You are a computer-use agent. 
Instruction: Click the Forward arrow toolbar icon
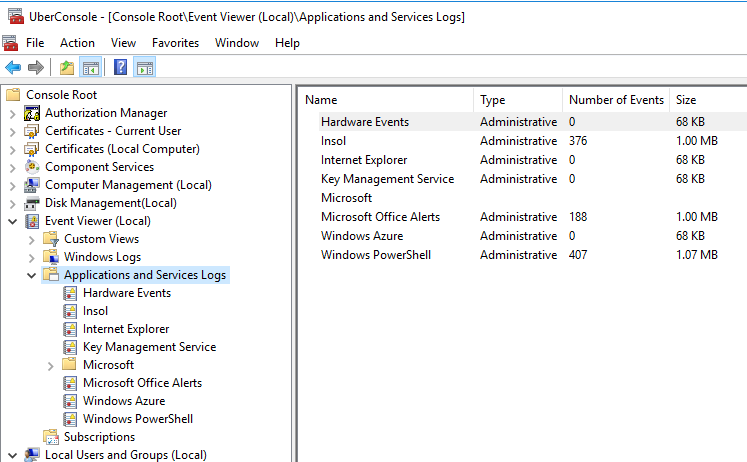tap(36, 68)
